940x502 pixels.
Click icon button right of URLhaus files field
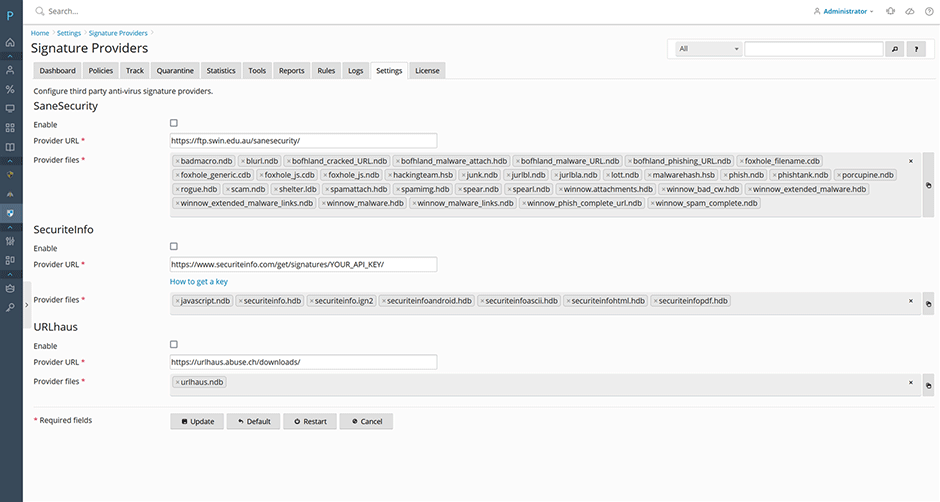929,386
